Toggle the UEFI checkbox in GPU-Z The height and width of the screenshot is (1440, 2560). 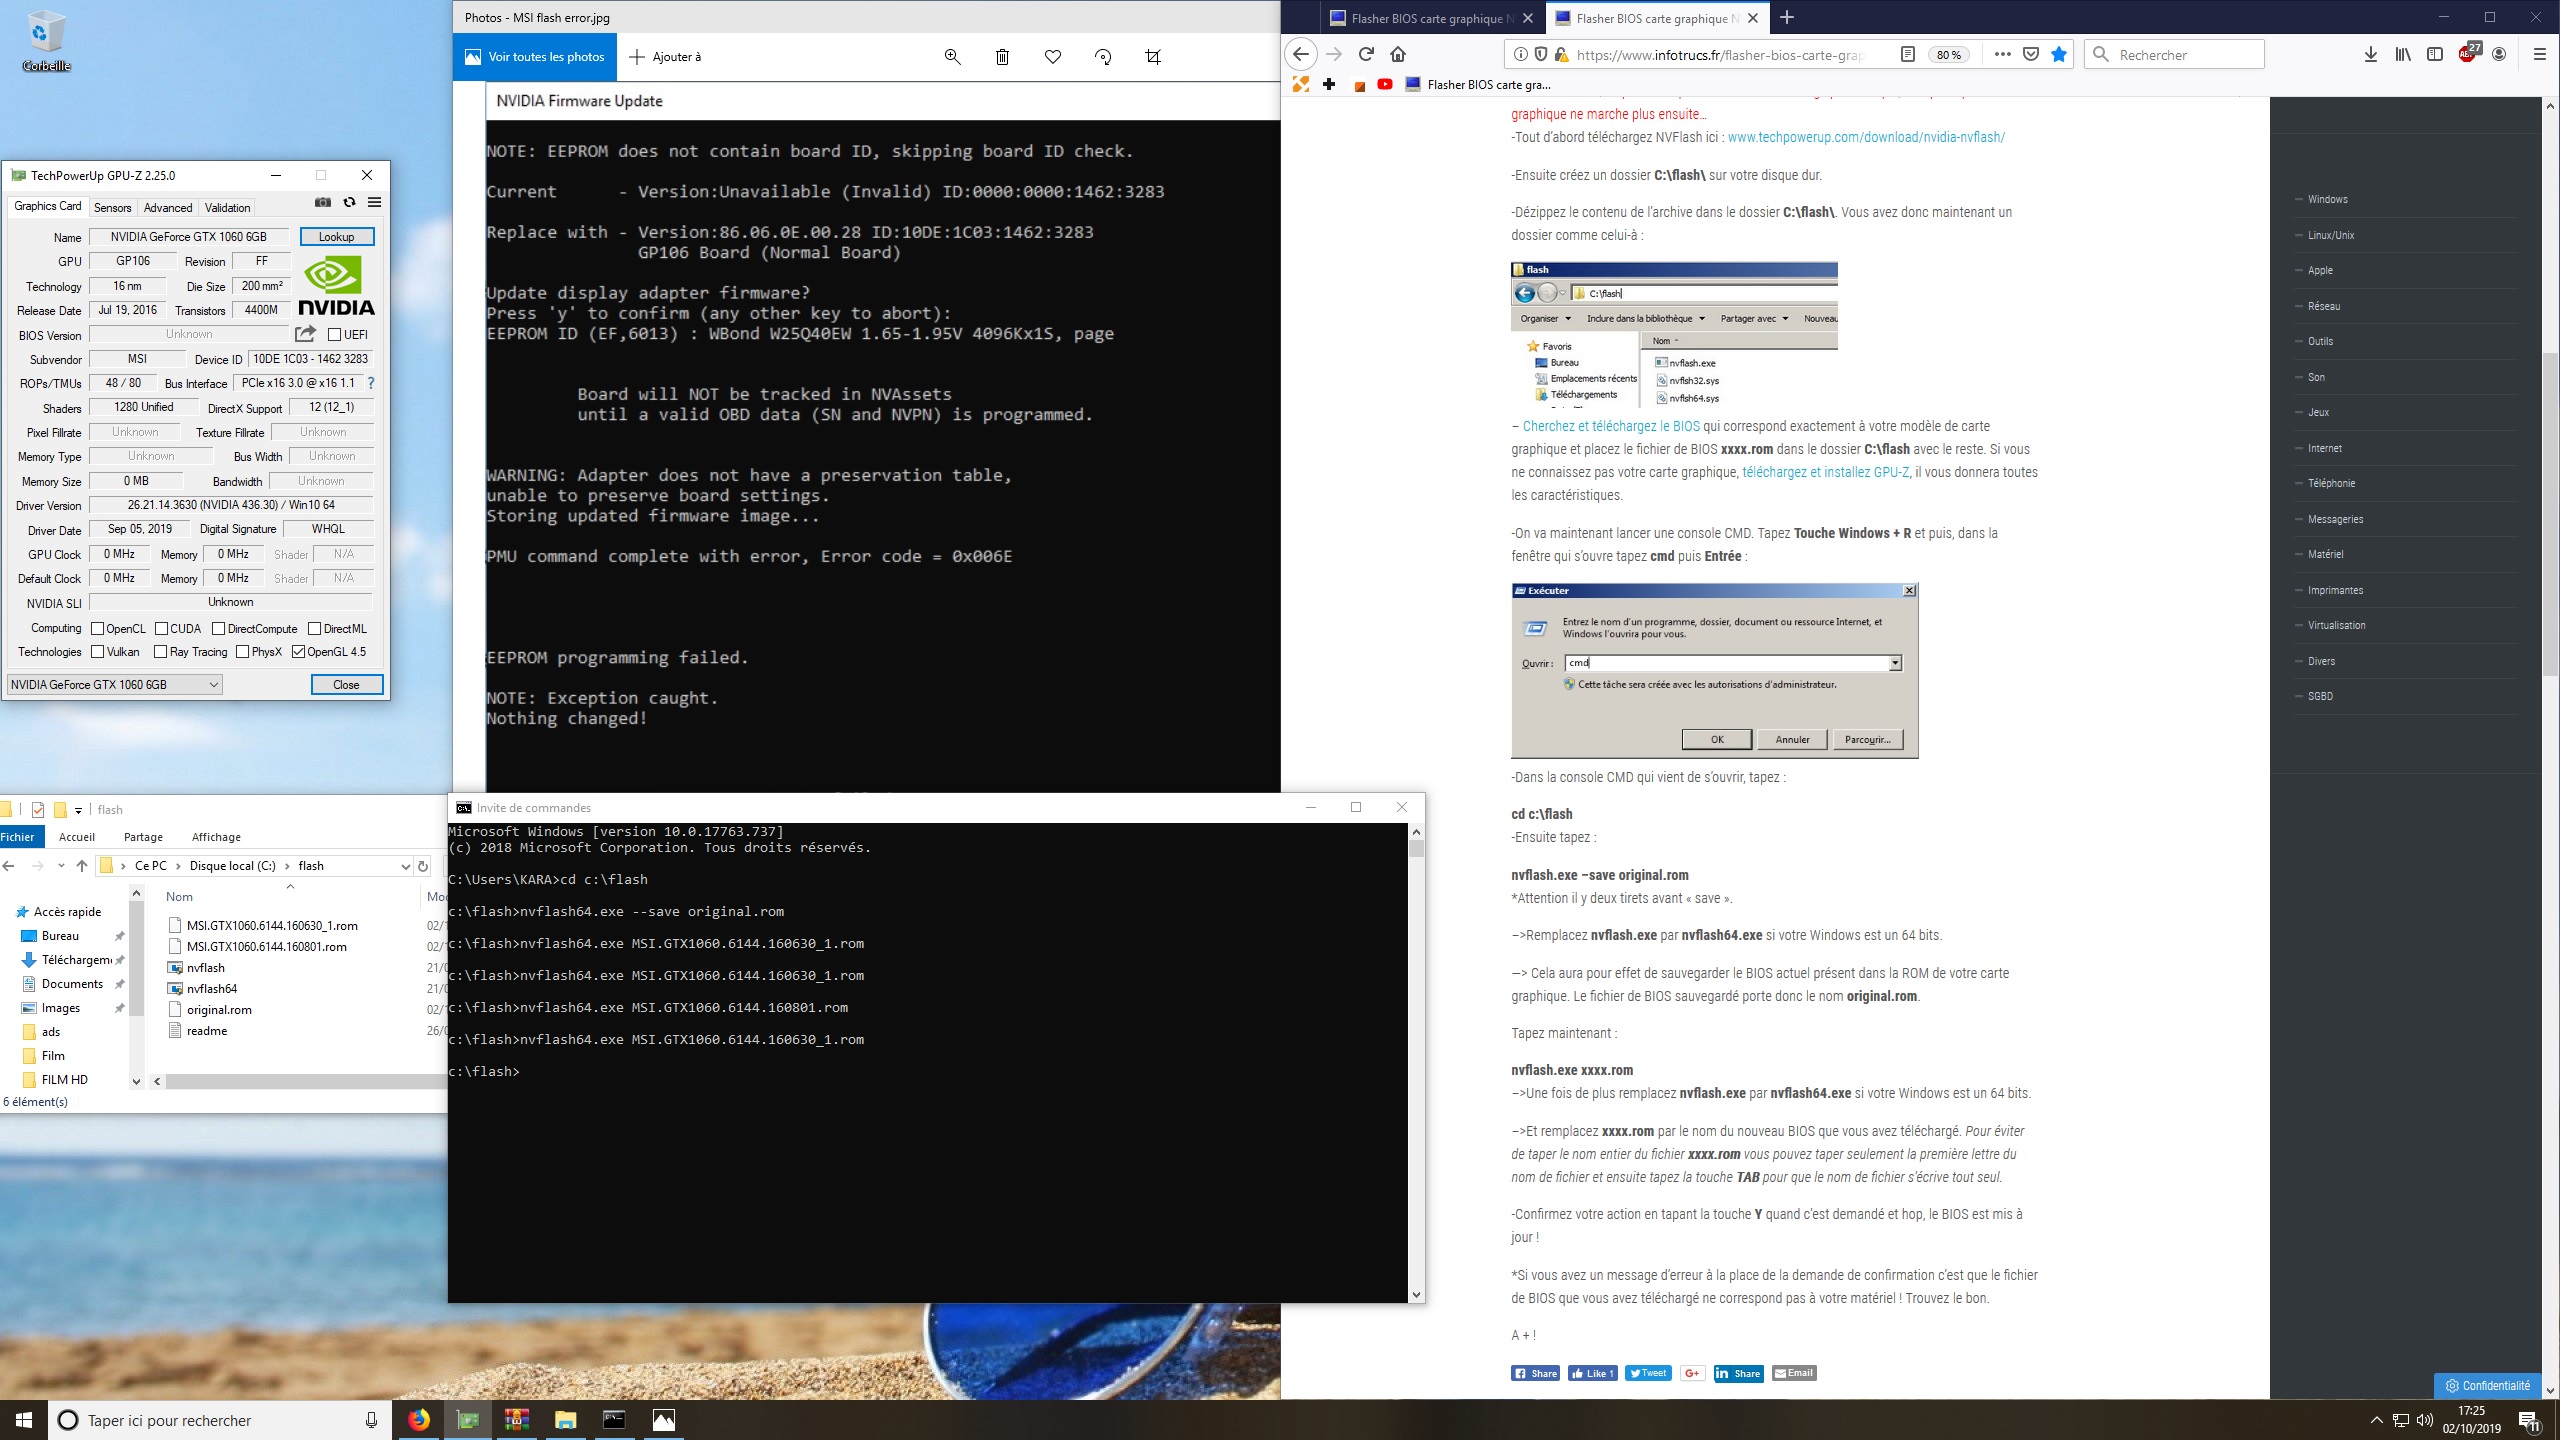click(x=335, y=335)
